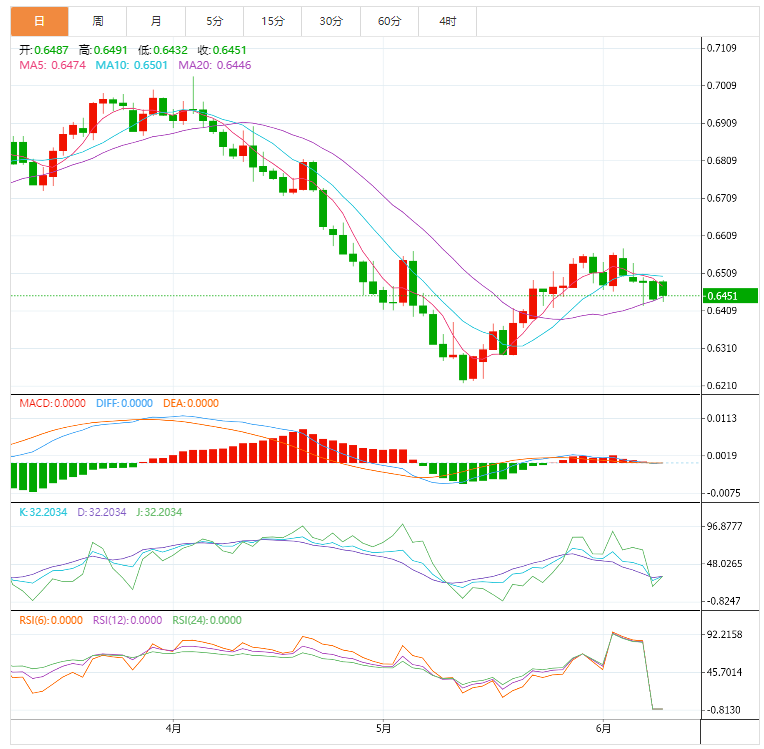The image size is (764, 749).
Task: Open the 15分 timeframe tab
Action: [272, 21]
